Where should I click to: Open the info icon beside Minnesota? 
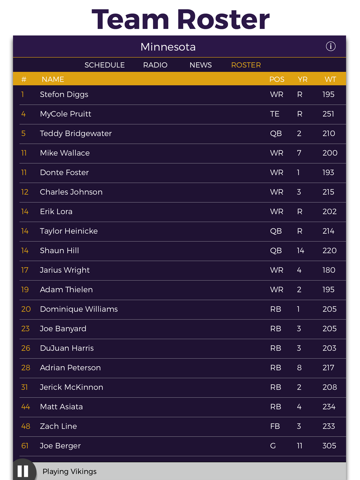(x=330, y=46)
